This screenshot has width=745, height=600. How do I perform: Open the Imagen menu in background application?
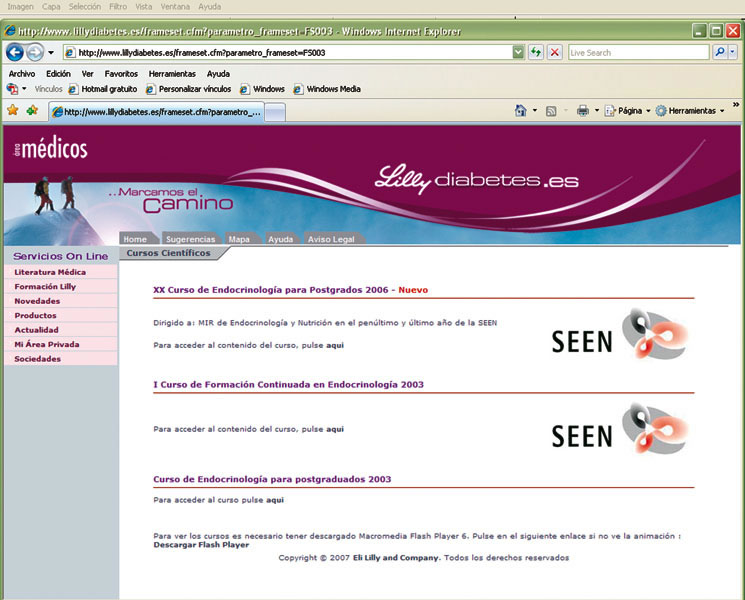(20, 7)
